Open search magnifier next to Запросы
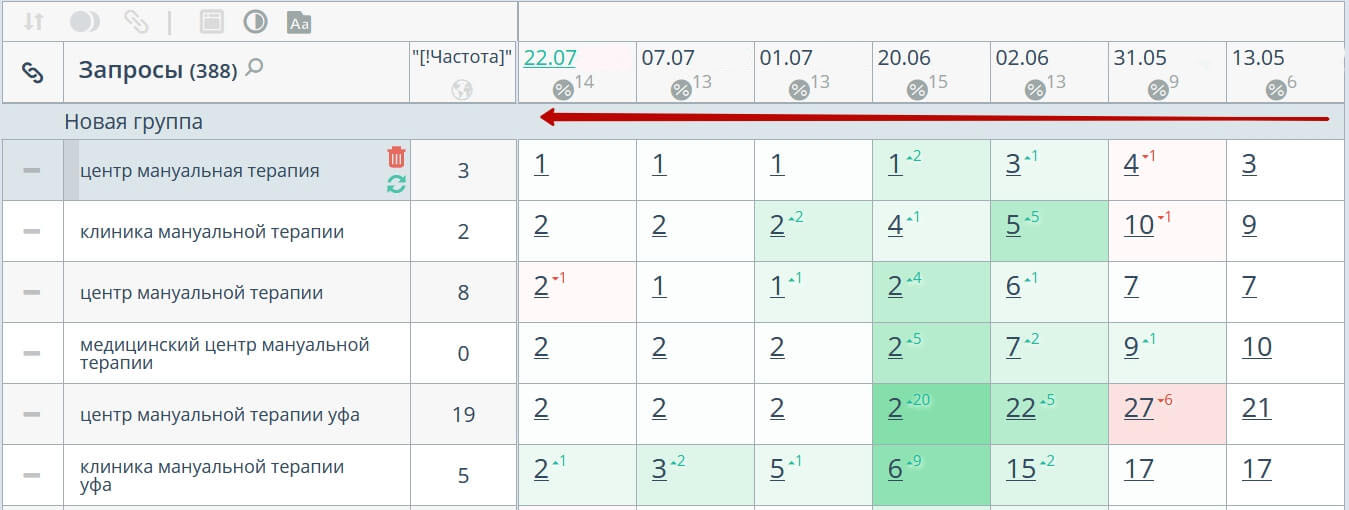Screen dimensions: 1349x510 (x=255, y=68)
